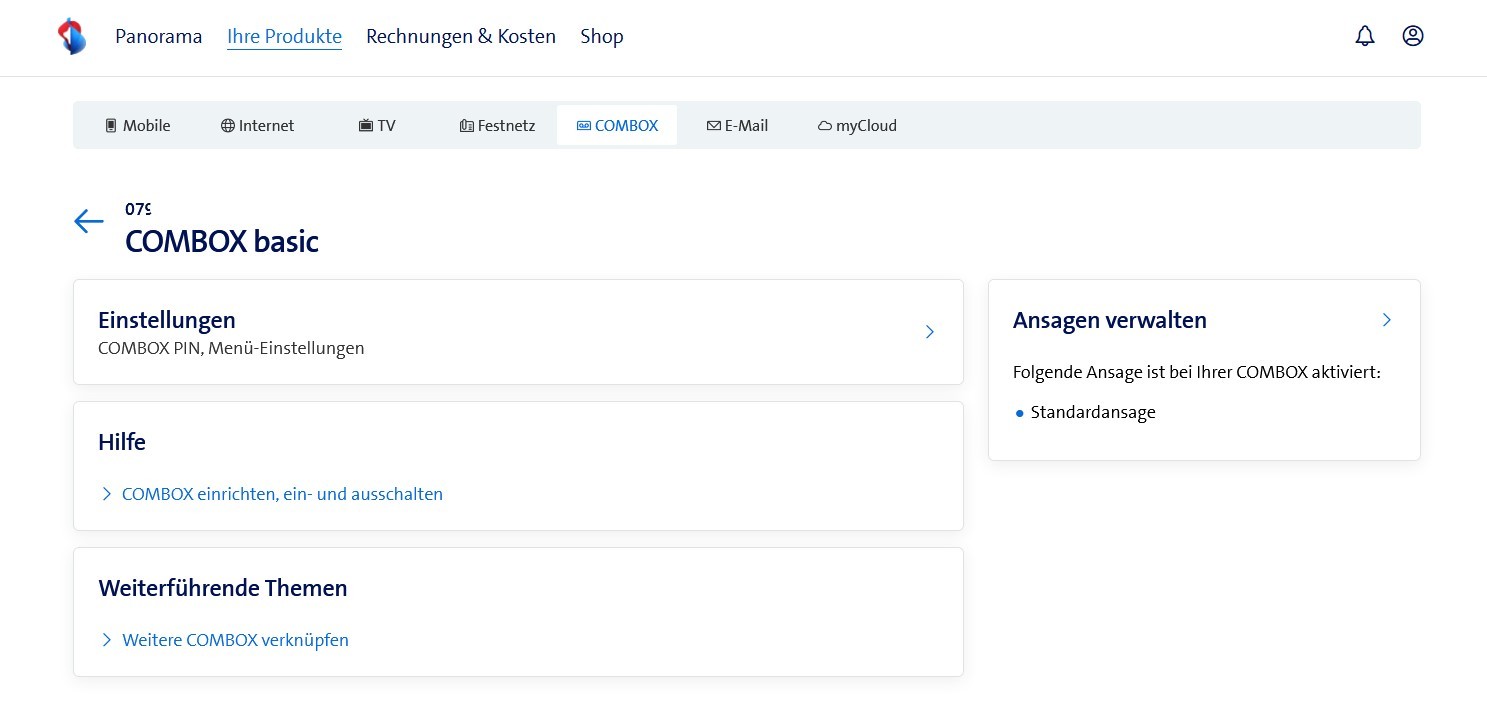1487x702 pixels.
Task: Open the notifications bell
Action: click(1364, 36)
